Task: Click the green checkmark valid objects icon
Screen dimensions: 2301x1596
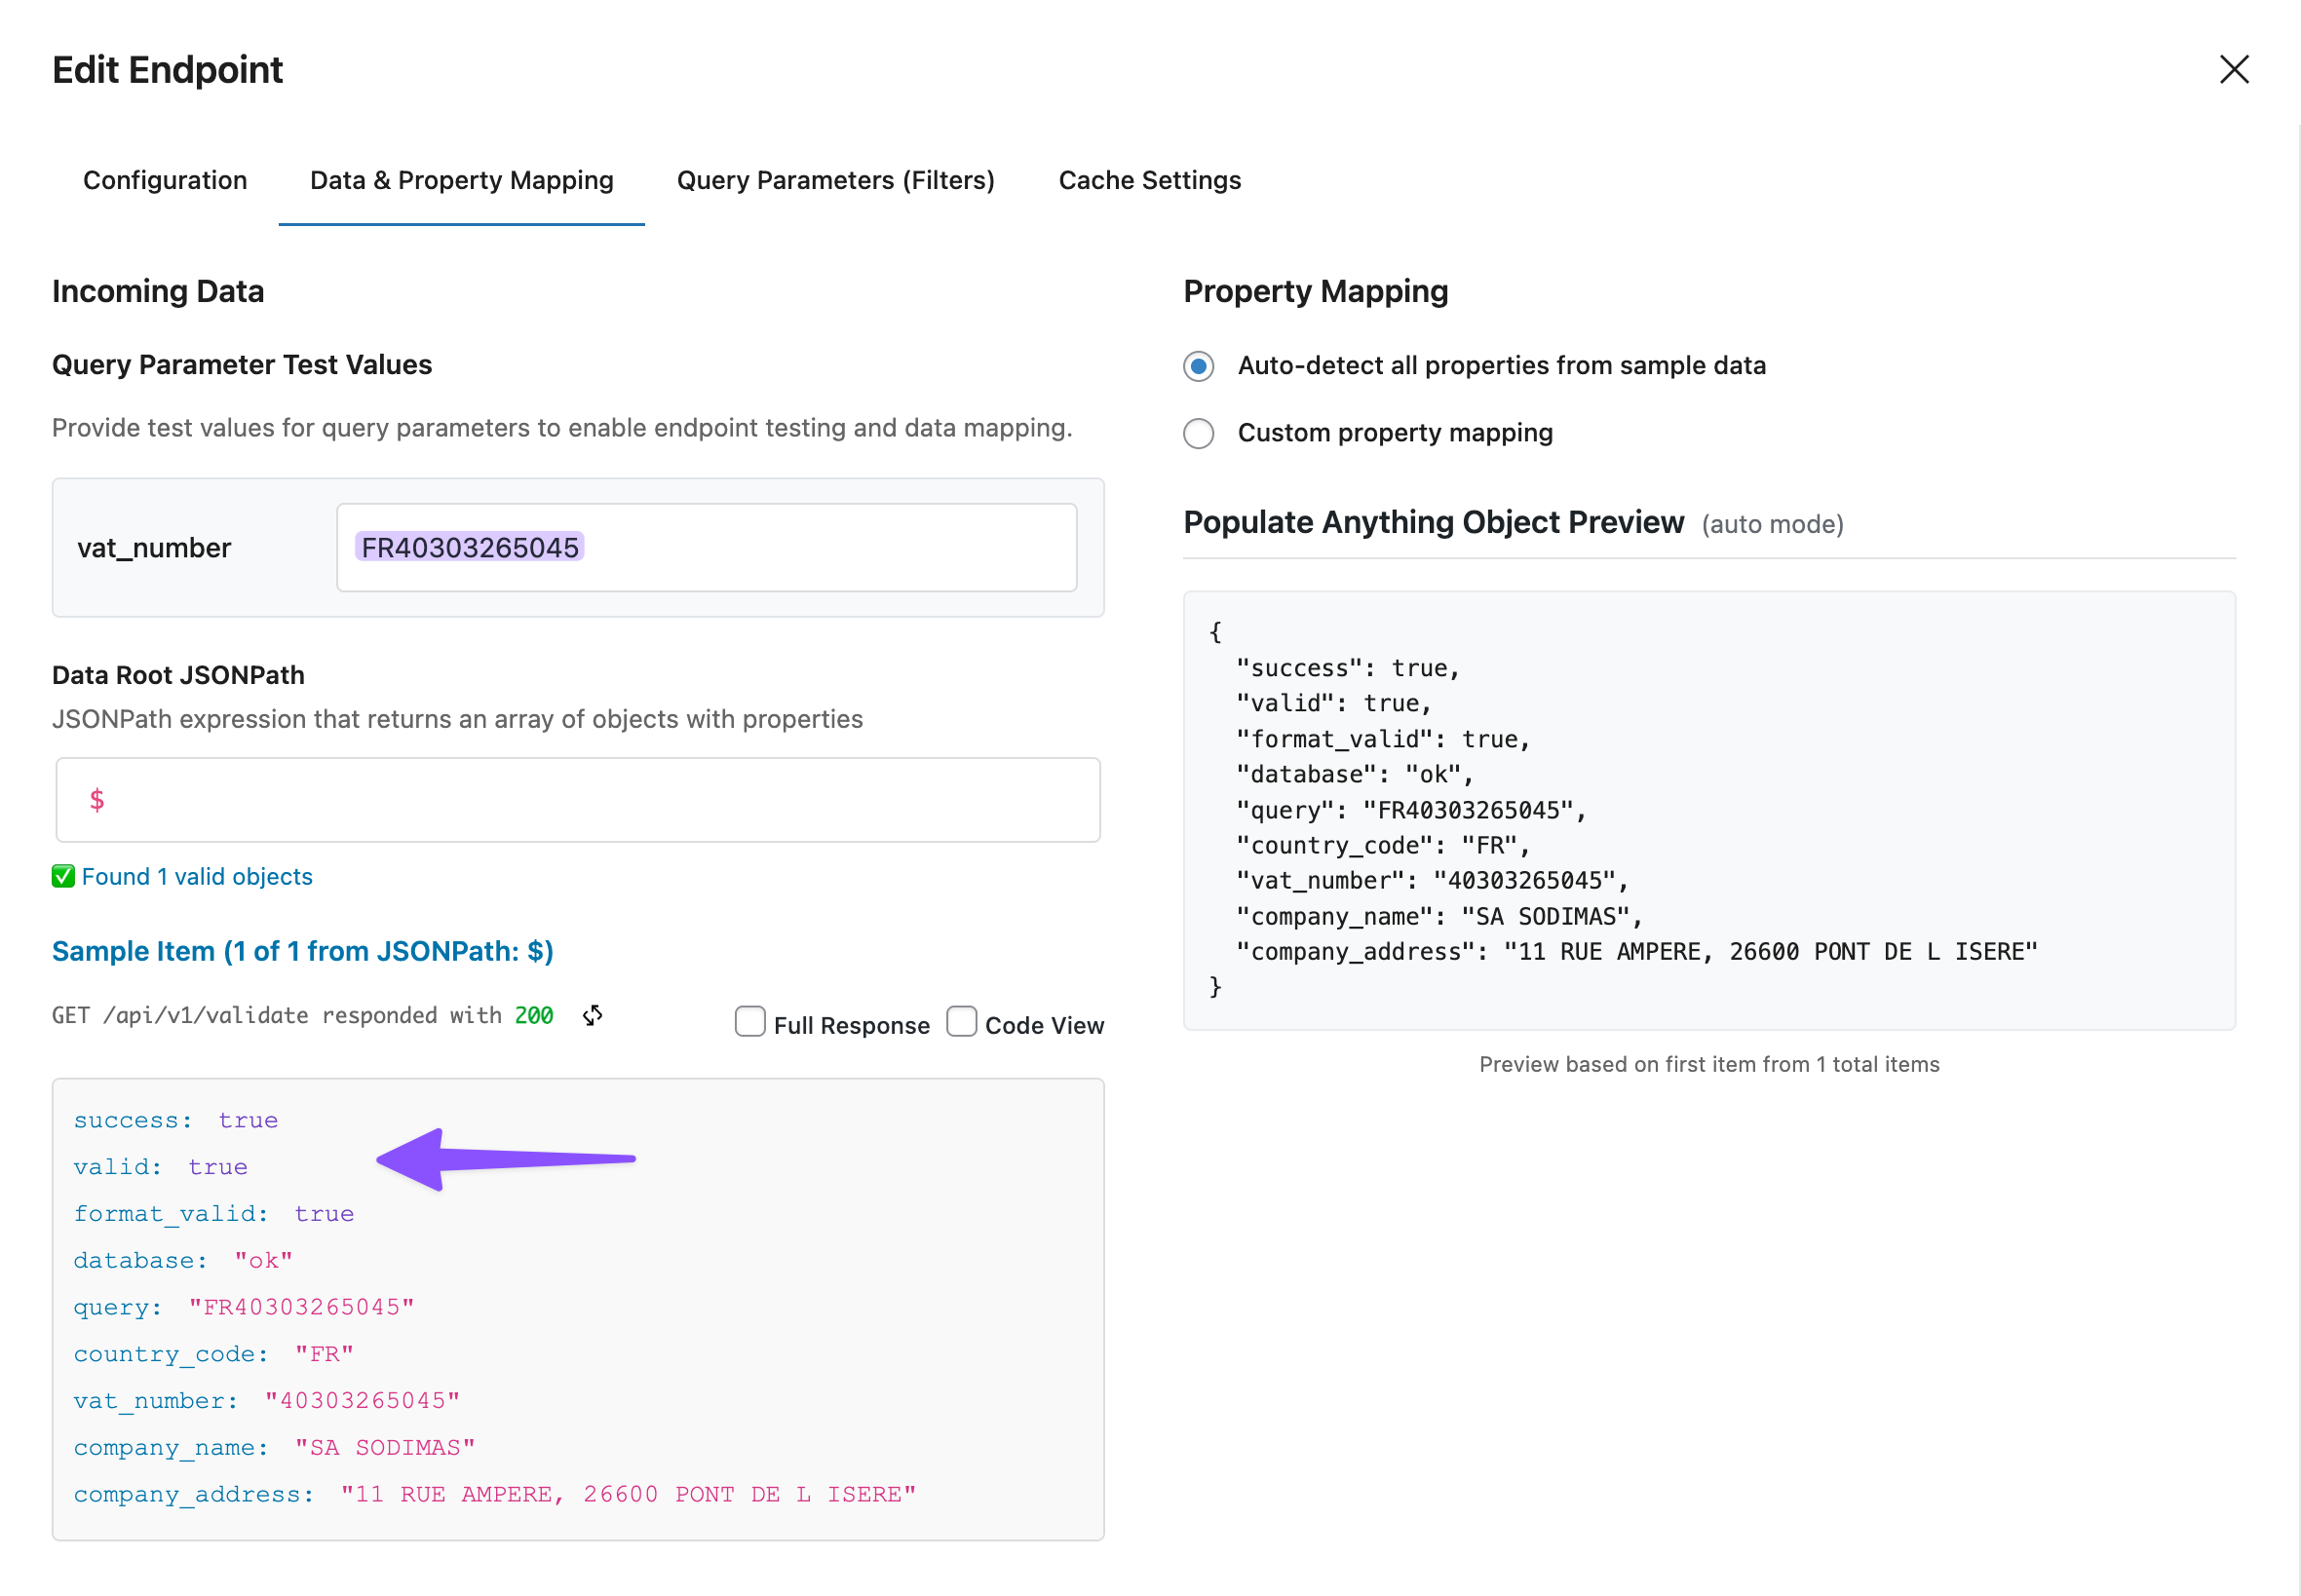Action: (63, 876)
